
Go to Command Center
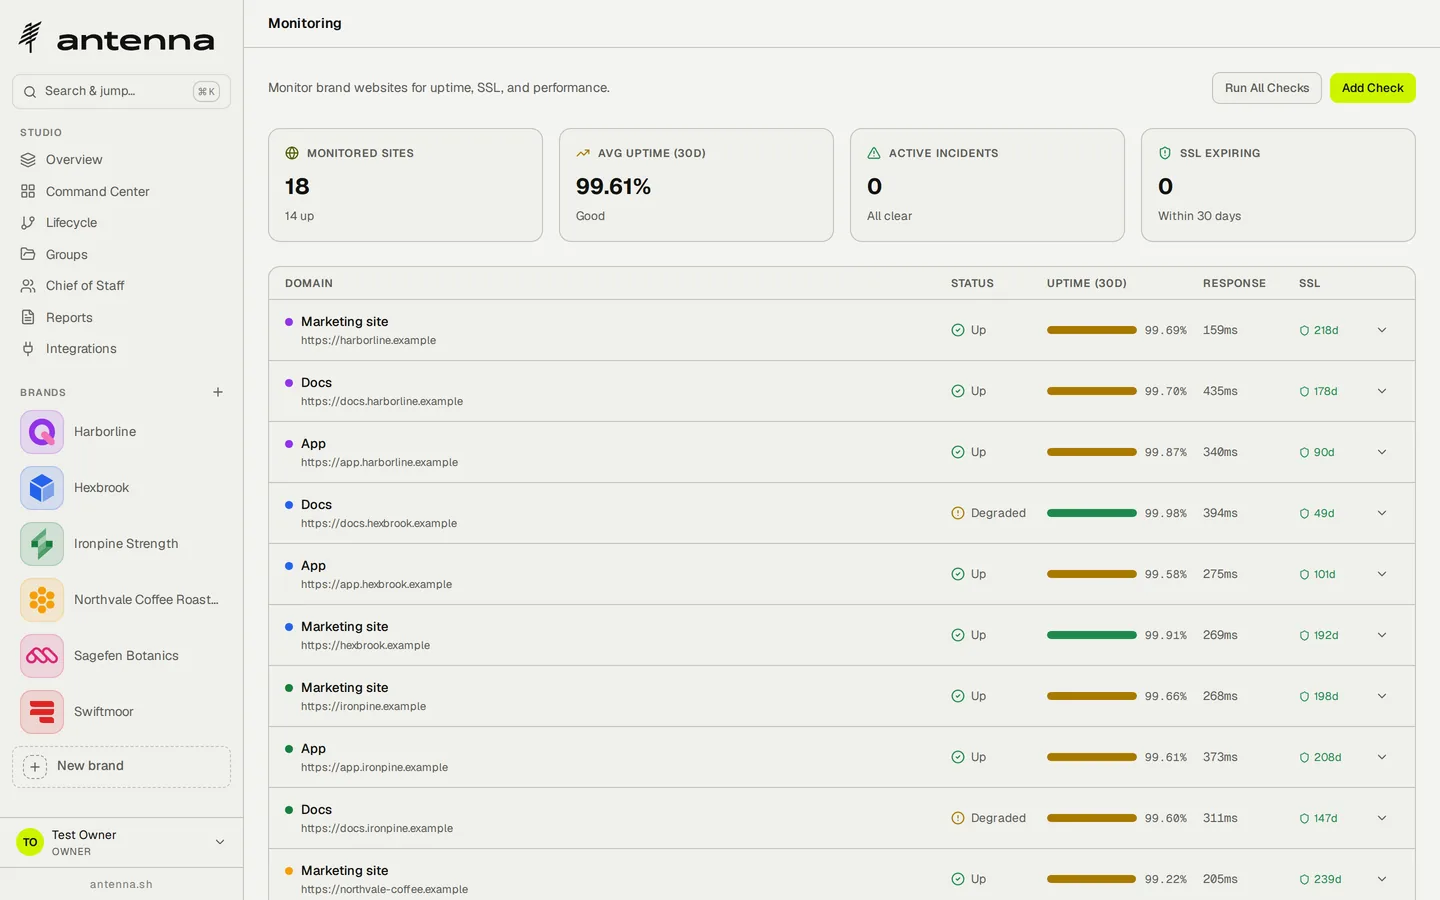[x=121, y=191]
